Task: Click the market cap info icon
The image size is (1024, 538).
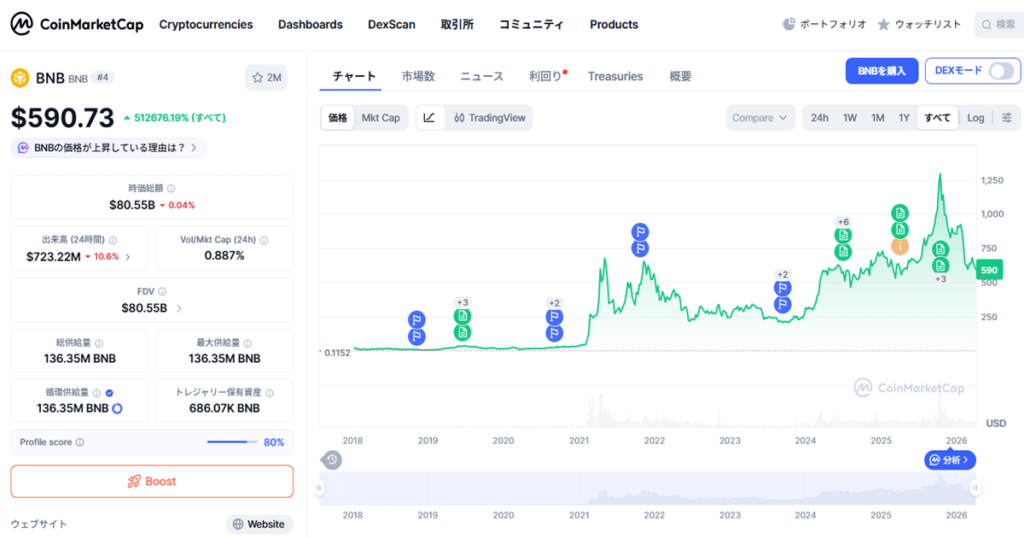Action: [171, 188]
